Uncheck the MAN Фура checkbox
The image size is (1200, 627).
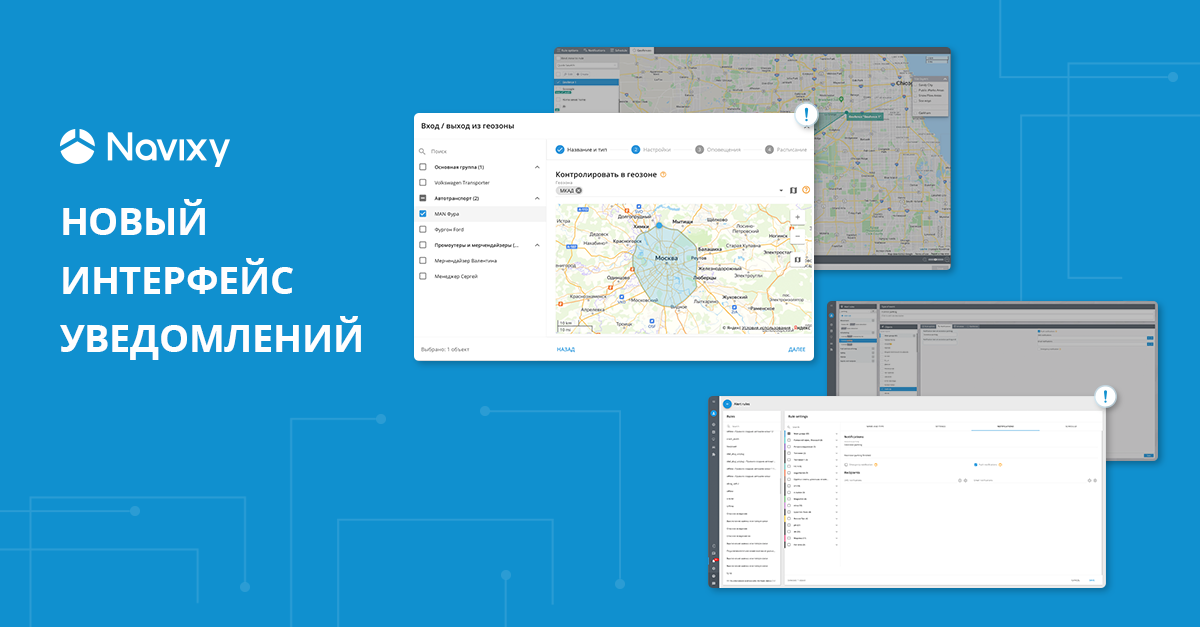tap(422, 212)
